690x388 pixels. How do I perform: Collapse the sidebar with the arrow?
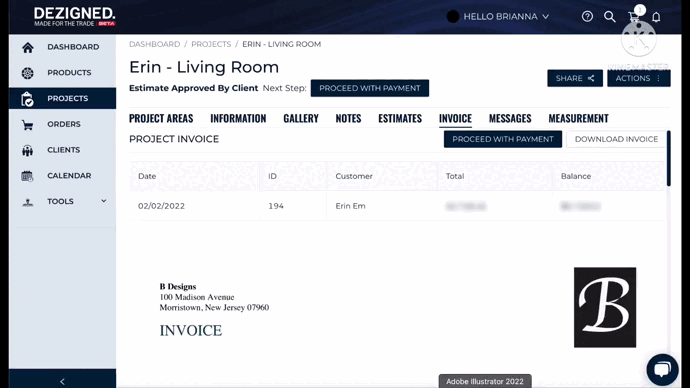pos(62,381)
